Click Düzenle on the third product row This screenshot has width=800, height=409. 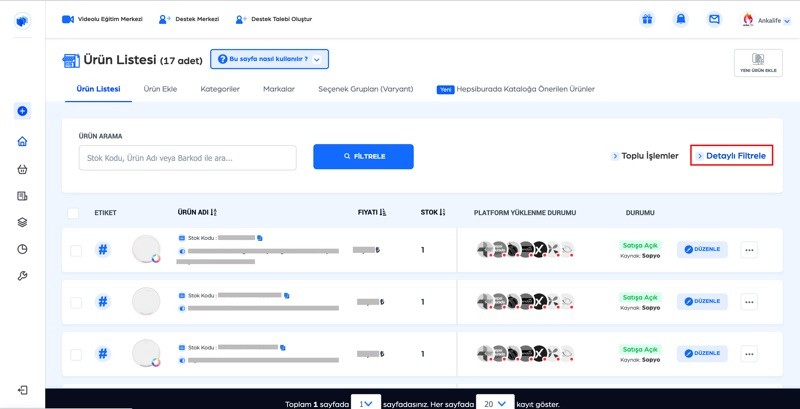coord(702,353)
